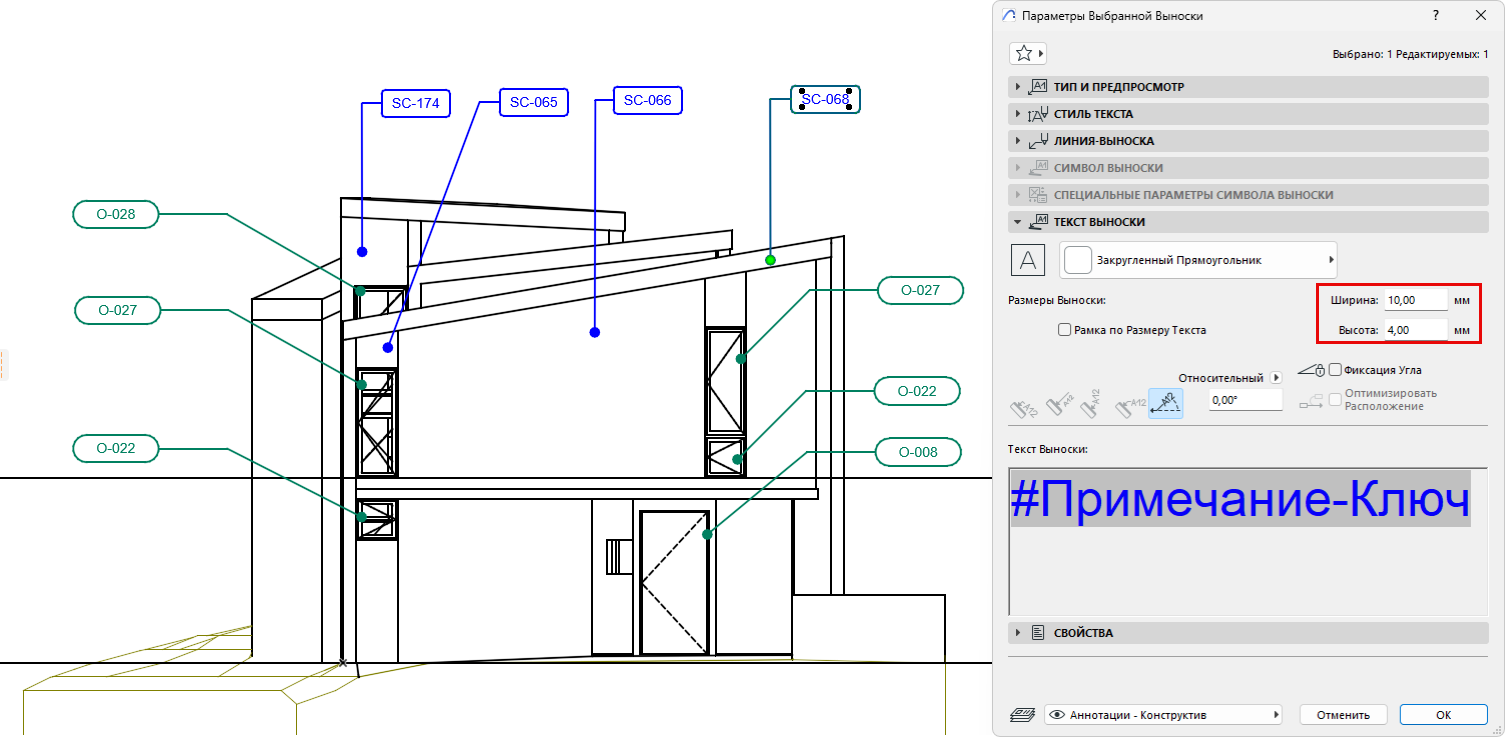Click the Properties section list icon

pos(1038,633)
